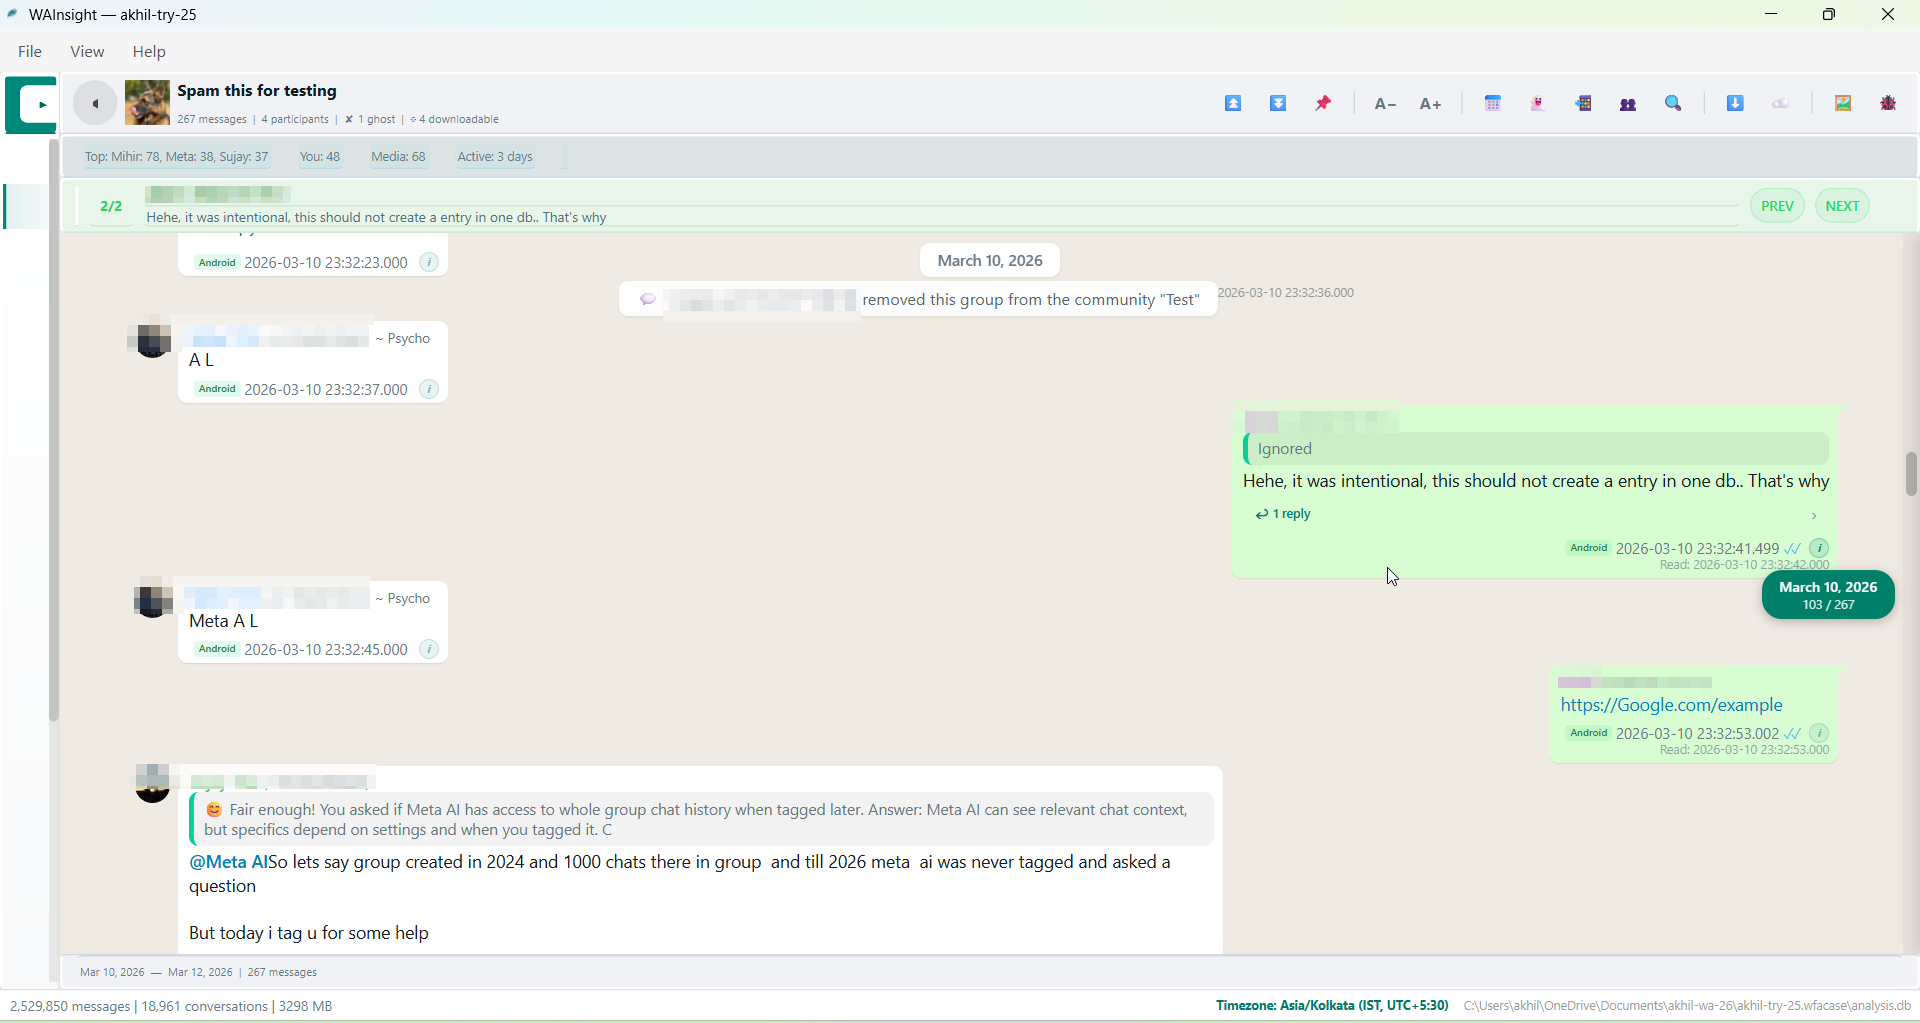The image size is (1920, 1023).
Task: Open info icon for 'Meta A L' message
Action: pos(430,649)
